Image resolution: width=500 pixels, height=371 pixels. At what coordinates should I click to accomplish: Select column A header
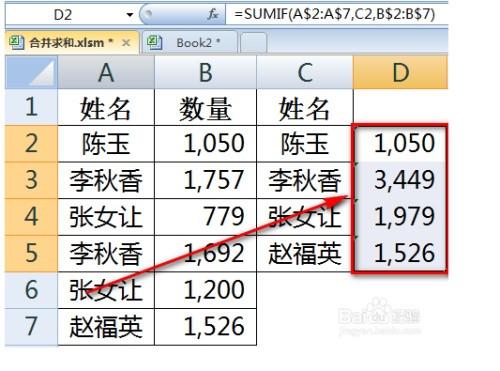106,72
